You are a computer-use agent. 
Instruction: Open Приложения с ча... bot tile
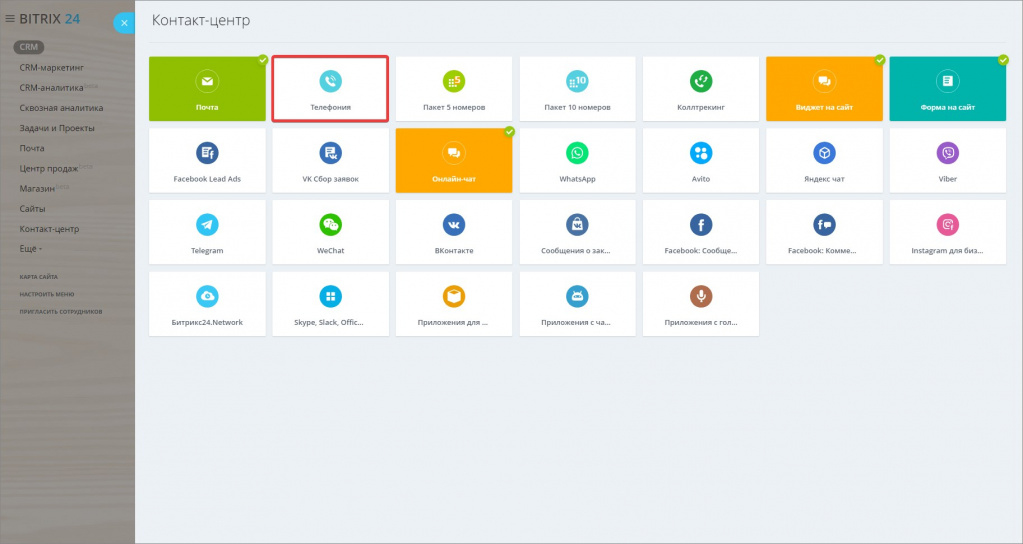click(x=577, y=304)
